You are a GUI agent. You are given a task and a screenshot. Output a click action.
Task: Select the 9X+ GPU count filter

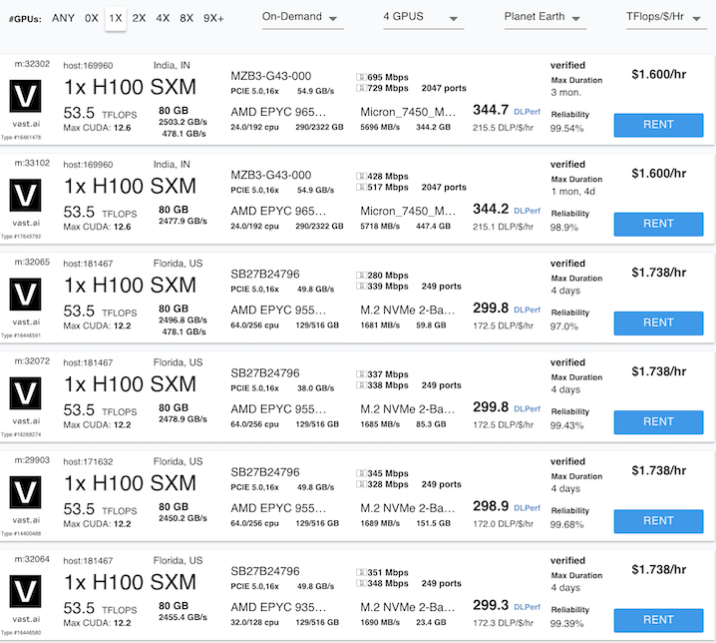213,18
